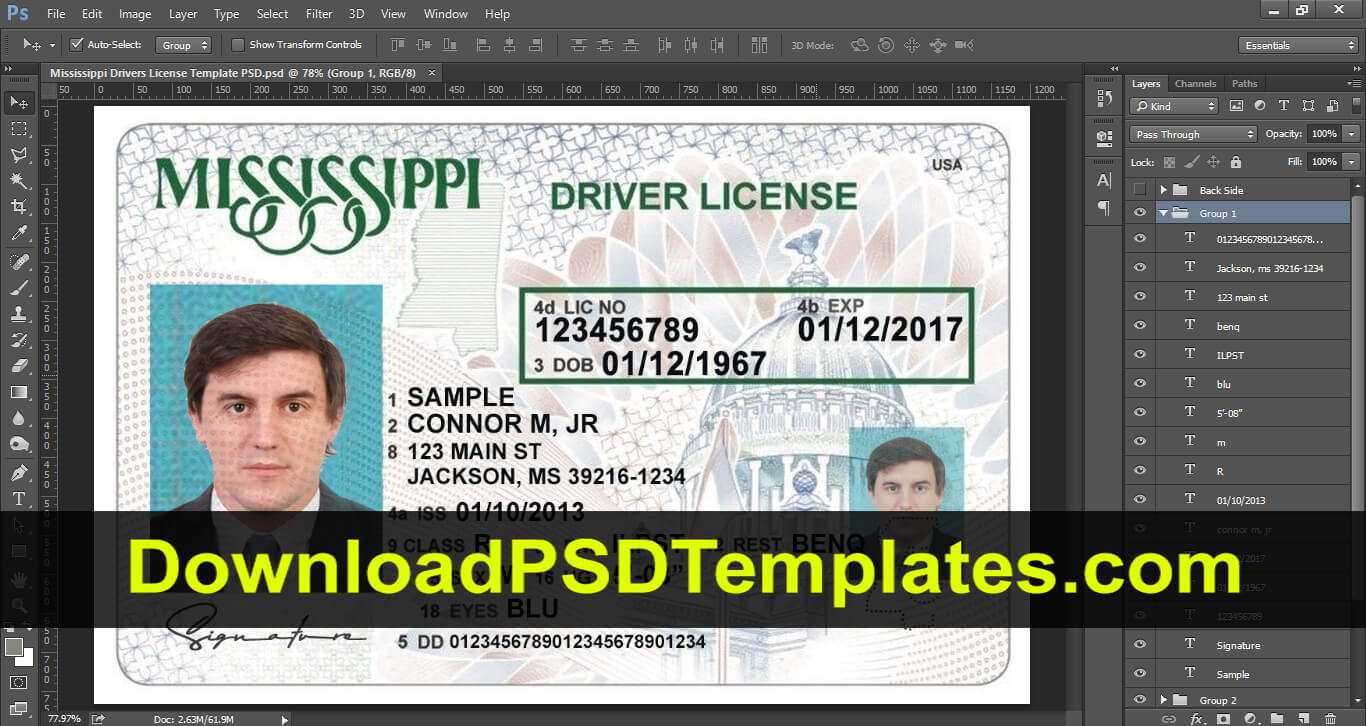
Task: Select the Brush tool
Action: click(x=18, y=287)
